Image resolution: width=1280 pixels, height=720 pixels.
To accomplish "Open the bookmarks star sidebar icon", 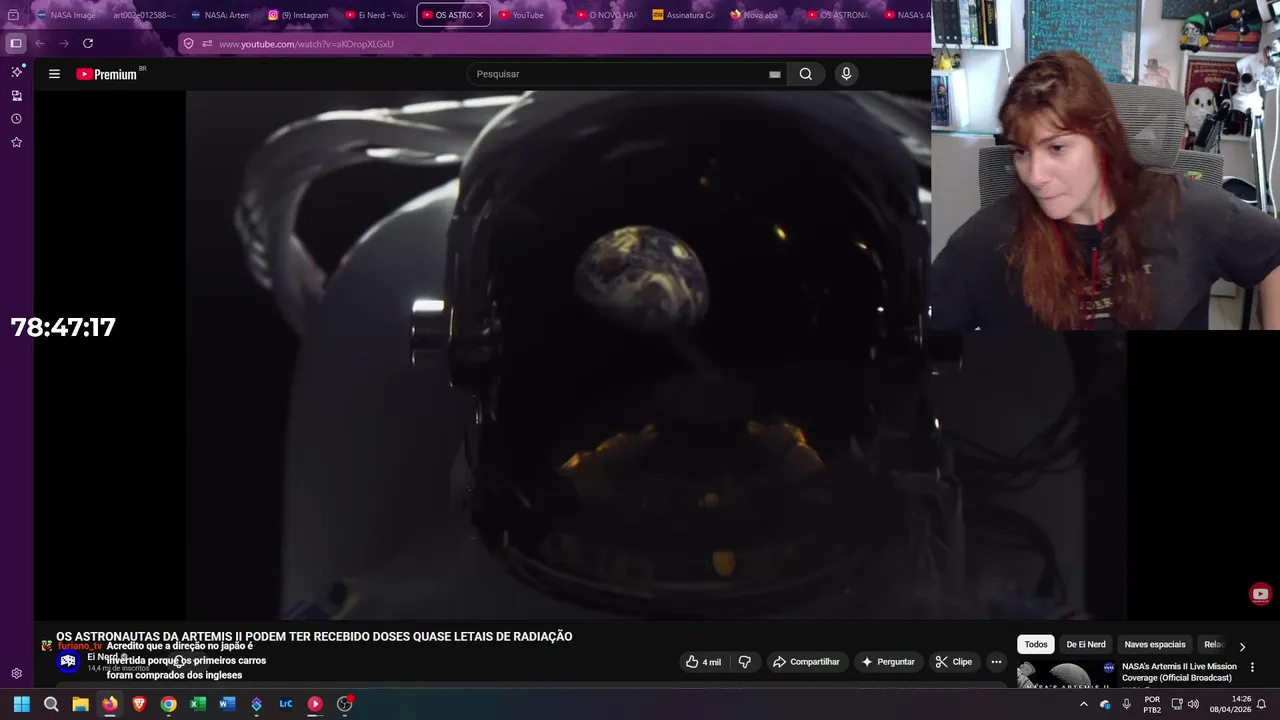I will coord(16,142).
